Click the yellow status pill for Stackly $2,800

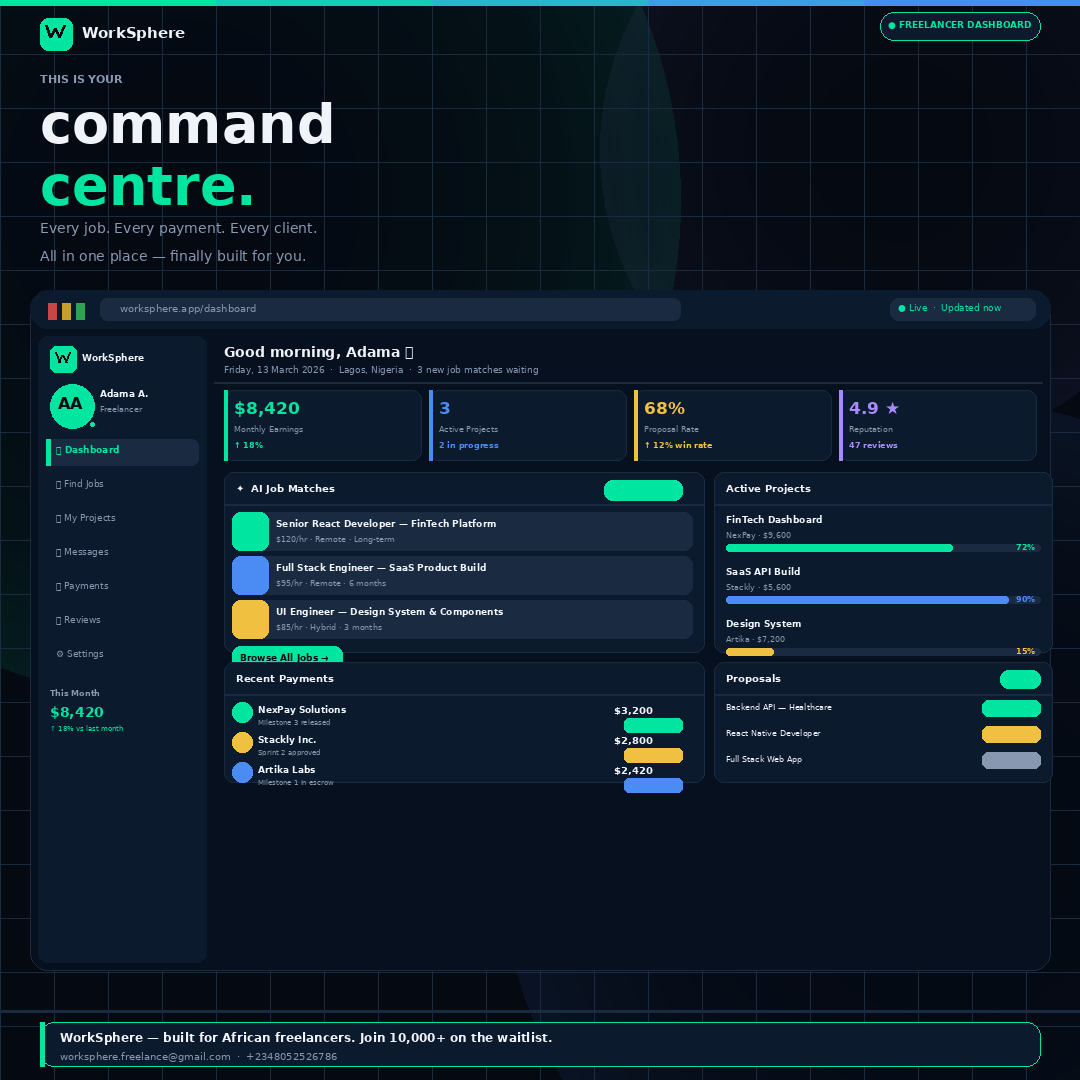[x=654, y=756]
